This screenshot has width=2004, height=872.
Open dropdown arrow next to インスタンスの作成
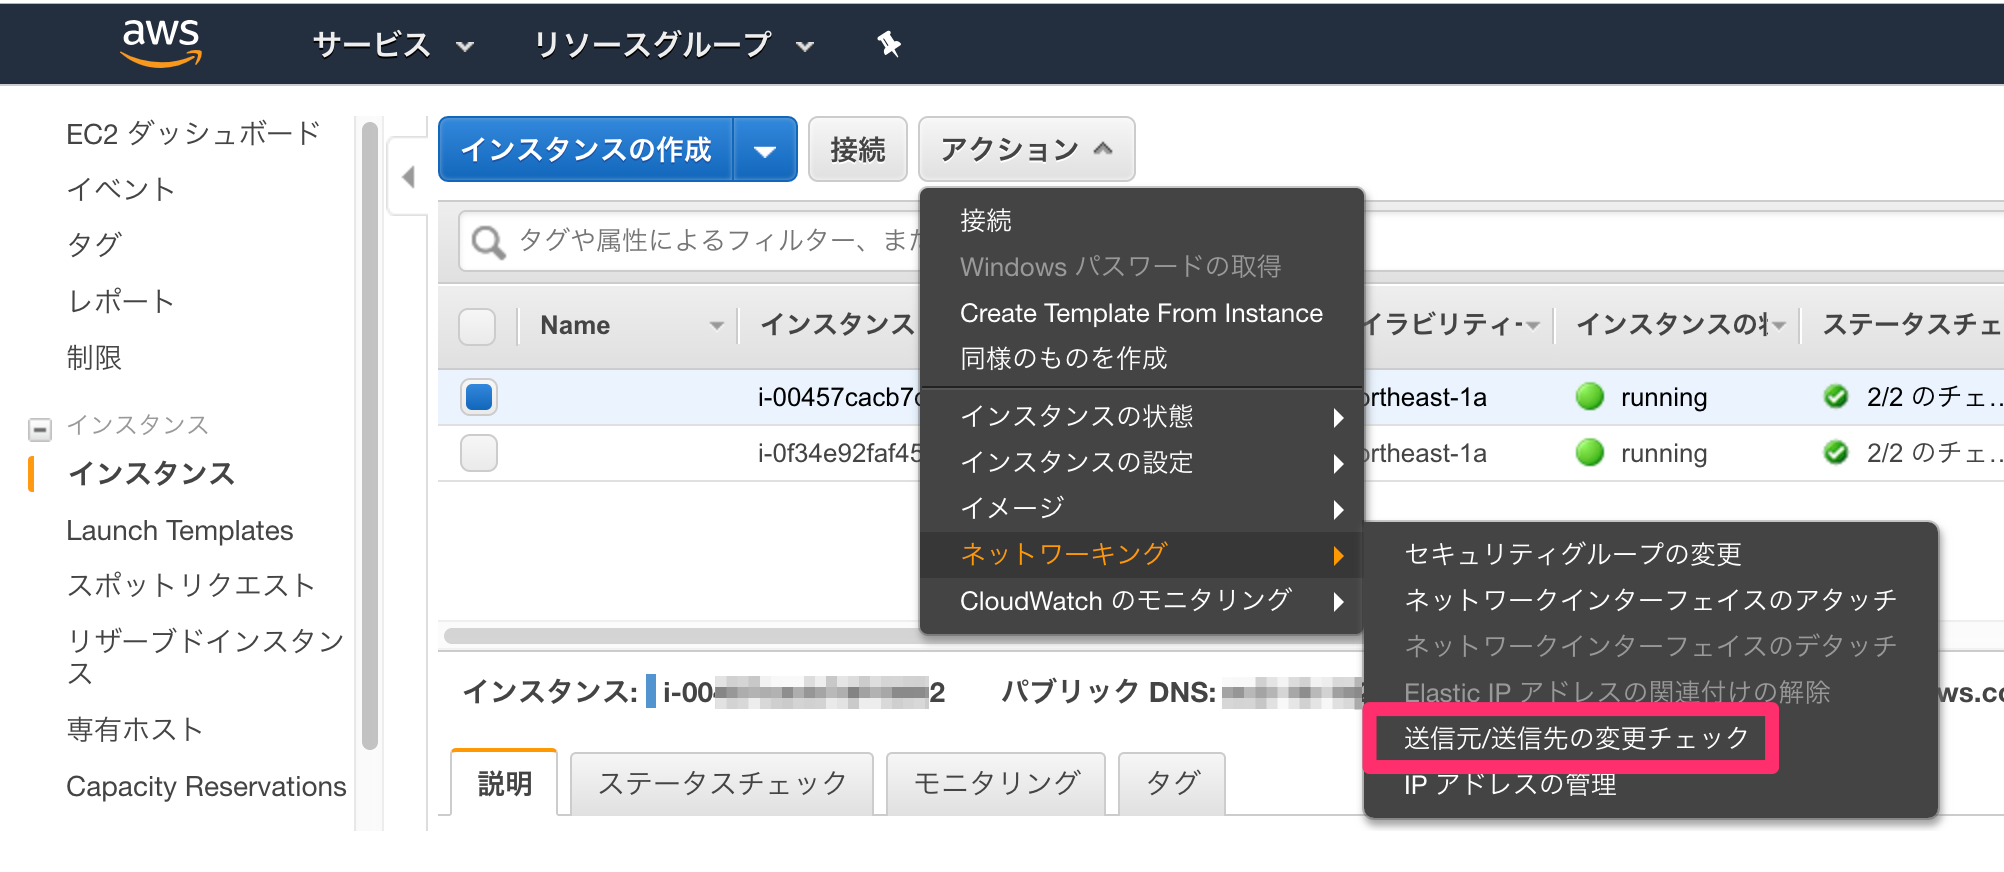pyautogui.click(x=765, y=150)
